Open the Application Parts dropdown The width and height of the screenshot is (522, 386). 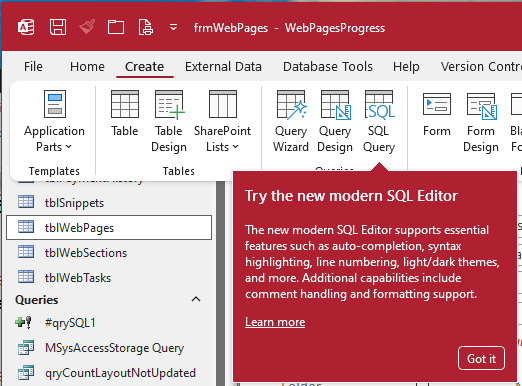tap(54, 122)
